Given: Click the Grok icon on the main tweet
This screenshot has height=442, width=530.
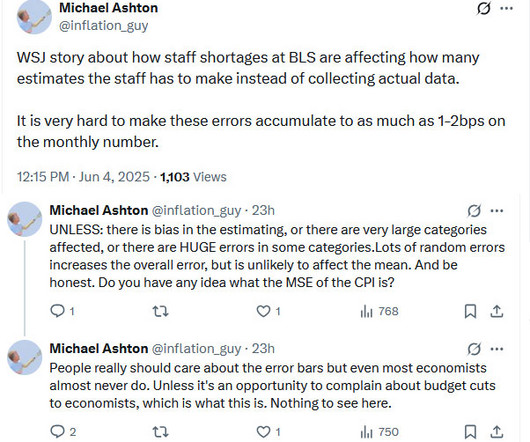Looking at the screenshot, I should pyautogui.click(x=483, y=9).
